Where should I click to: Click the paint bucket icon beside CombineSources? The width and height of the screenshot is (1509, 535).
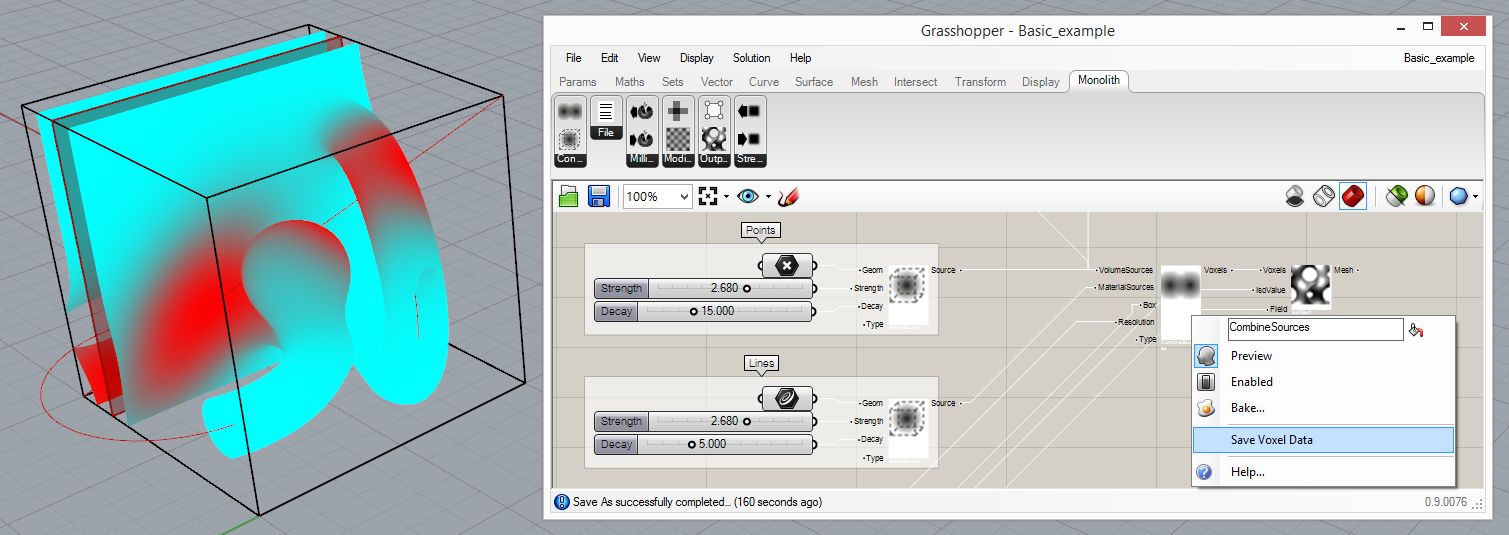[1415, 329]
